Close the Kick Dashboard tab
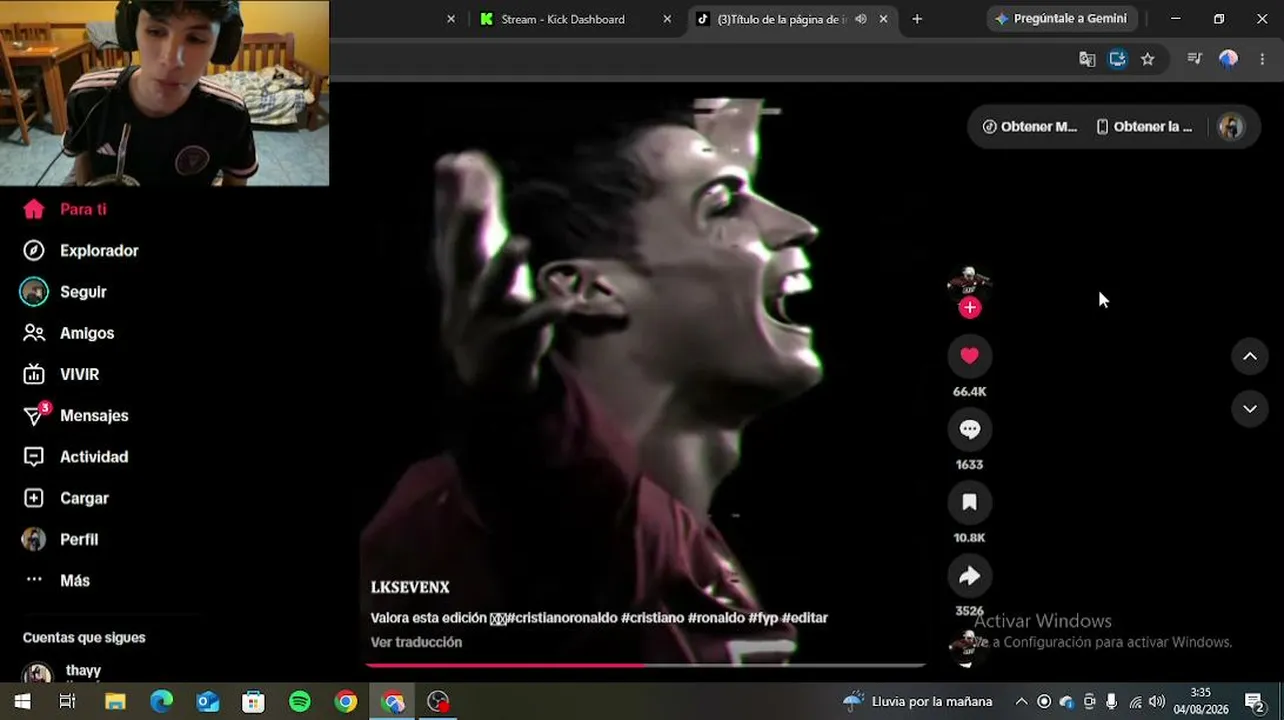This screenshot has height=720, width=1284. 668,19
